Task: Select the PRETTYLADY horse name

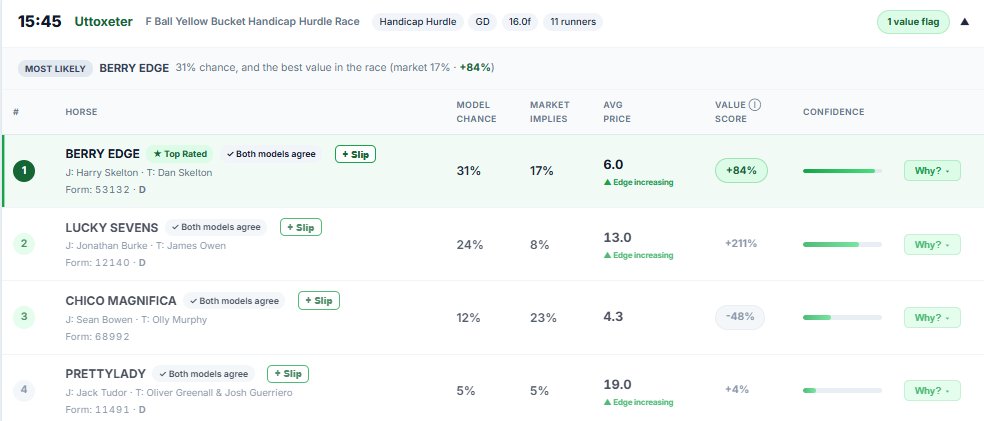Action: 105,374
